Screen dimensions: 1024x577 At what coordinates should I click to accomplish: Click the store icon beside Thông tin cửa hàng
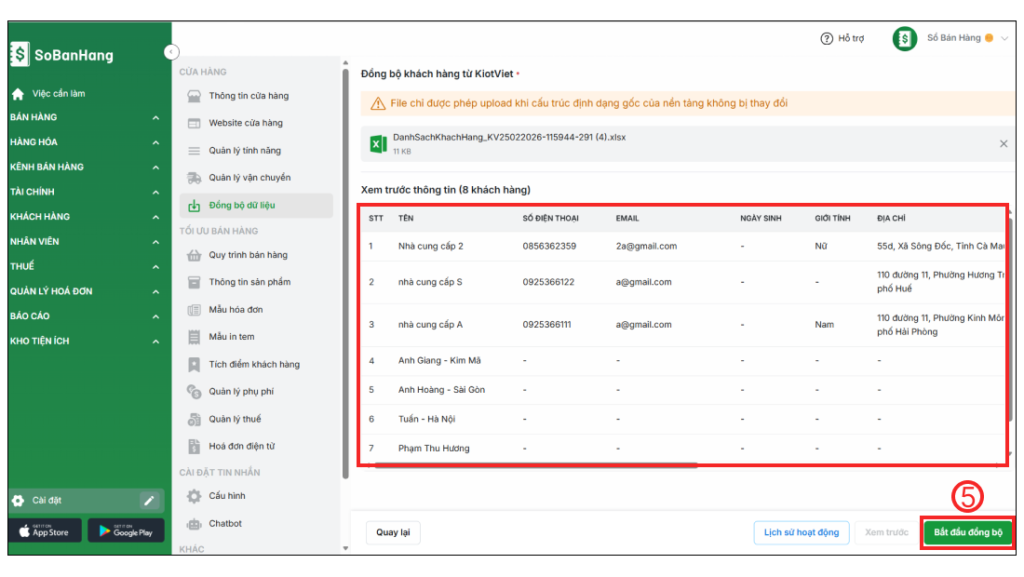point(194,96)
